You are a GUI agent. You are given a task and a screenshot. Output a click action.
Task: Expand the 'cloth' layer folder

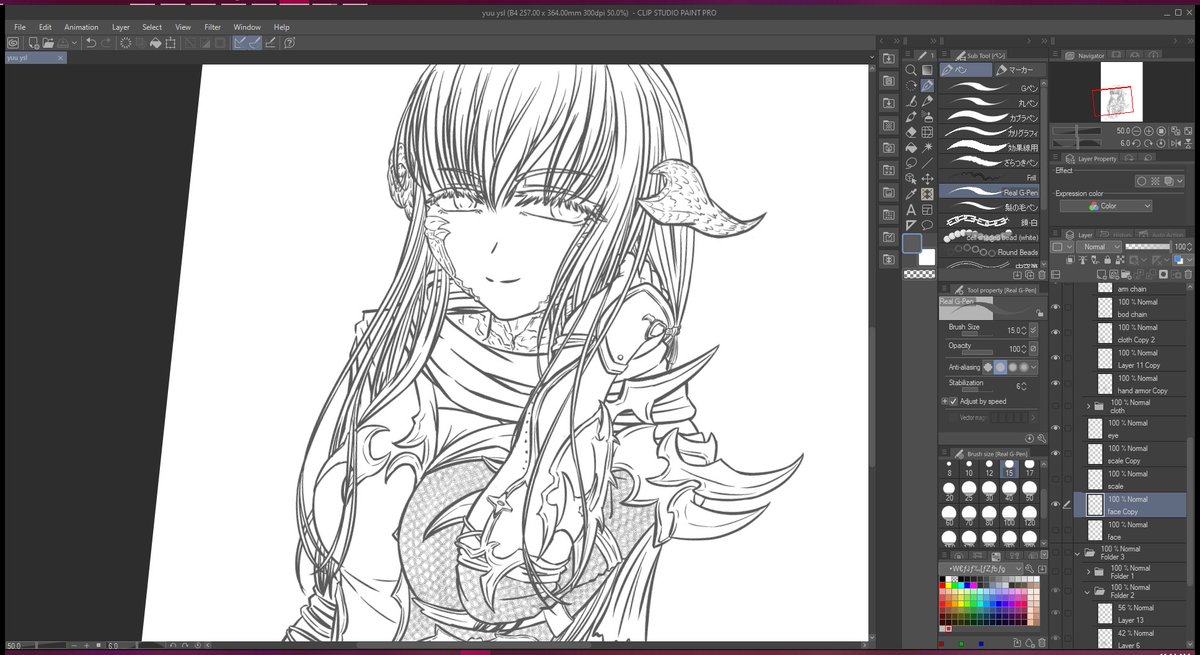[1089, 406]
